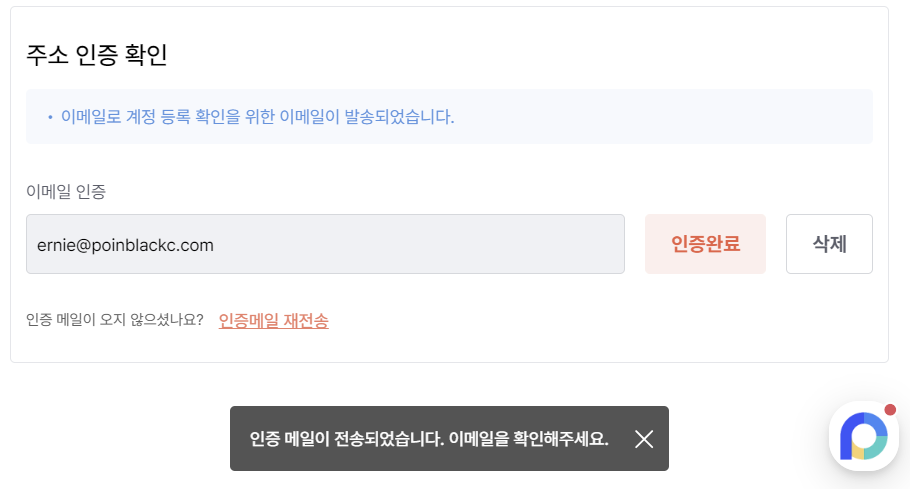The width and height of the screenshot is (910, 489).
Task: Click the 인증 메일이 전송되었습니다 toast message
Action: 347,439
